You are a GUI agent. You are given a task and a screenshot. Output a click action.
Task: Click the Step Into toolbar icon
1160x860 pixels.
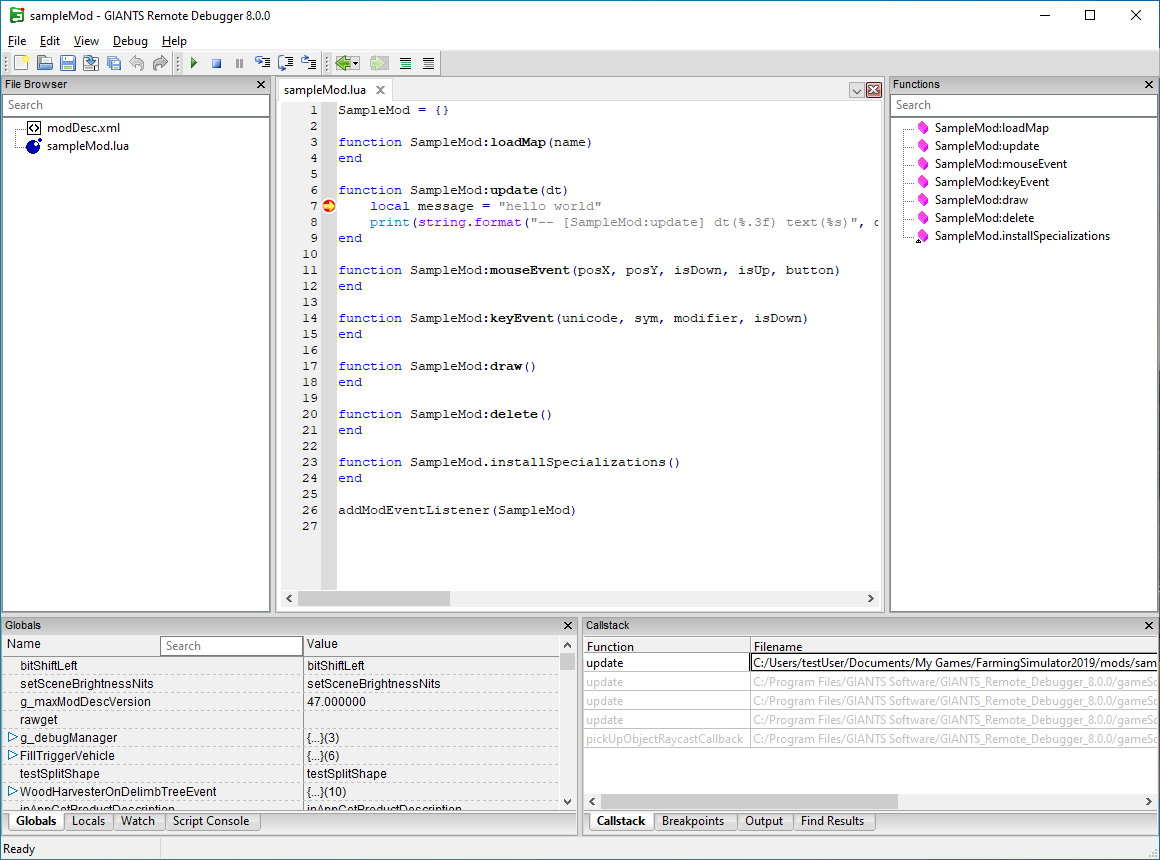(263, 63)
